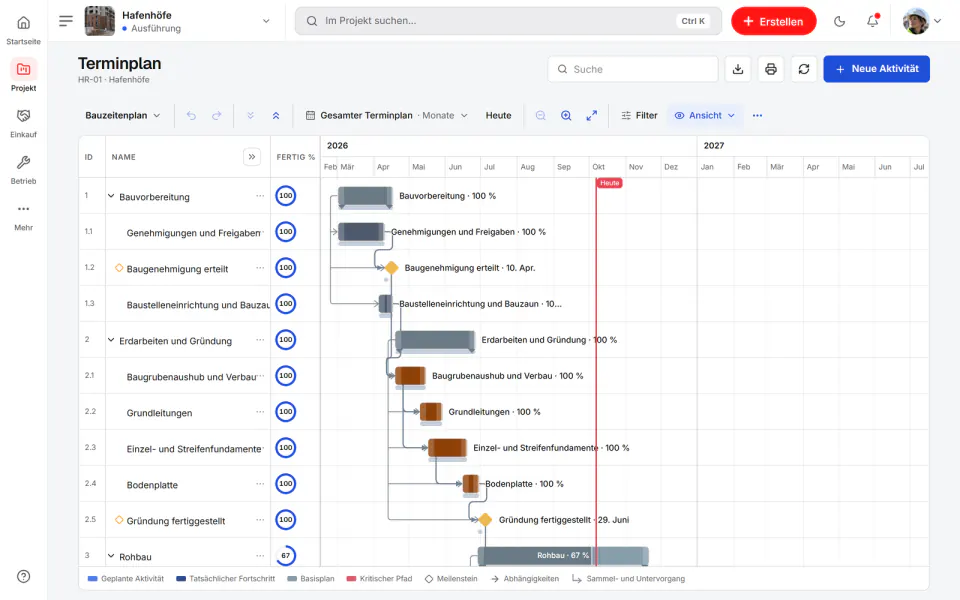Click the Einzel- und Streifenfundamente row name
Screen dimensions: 960x600
click(x=194, y=449)
